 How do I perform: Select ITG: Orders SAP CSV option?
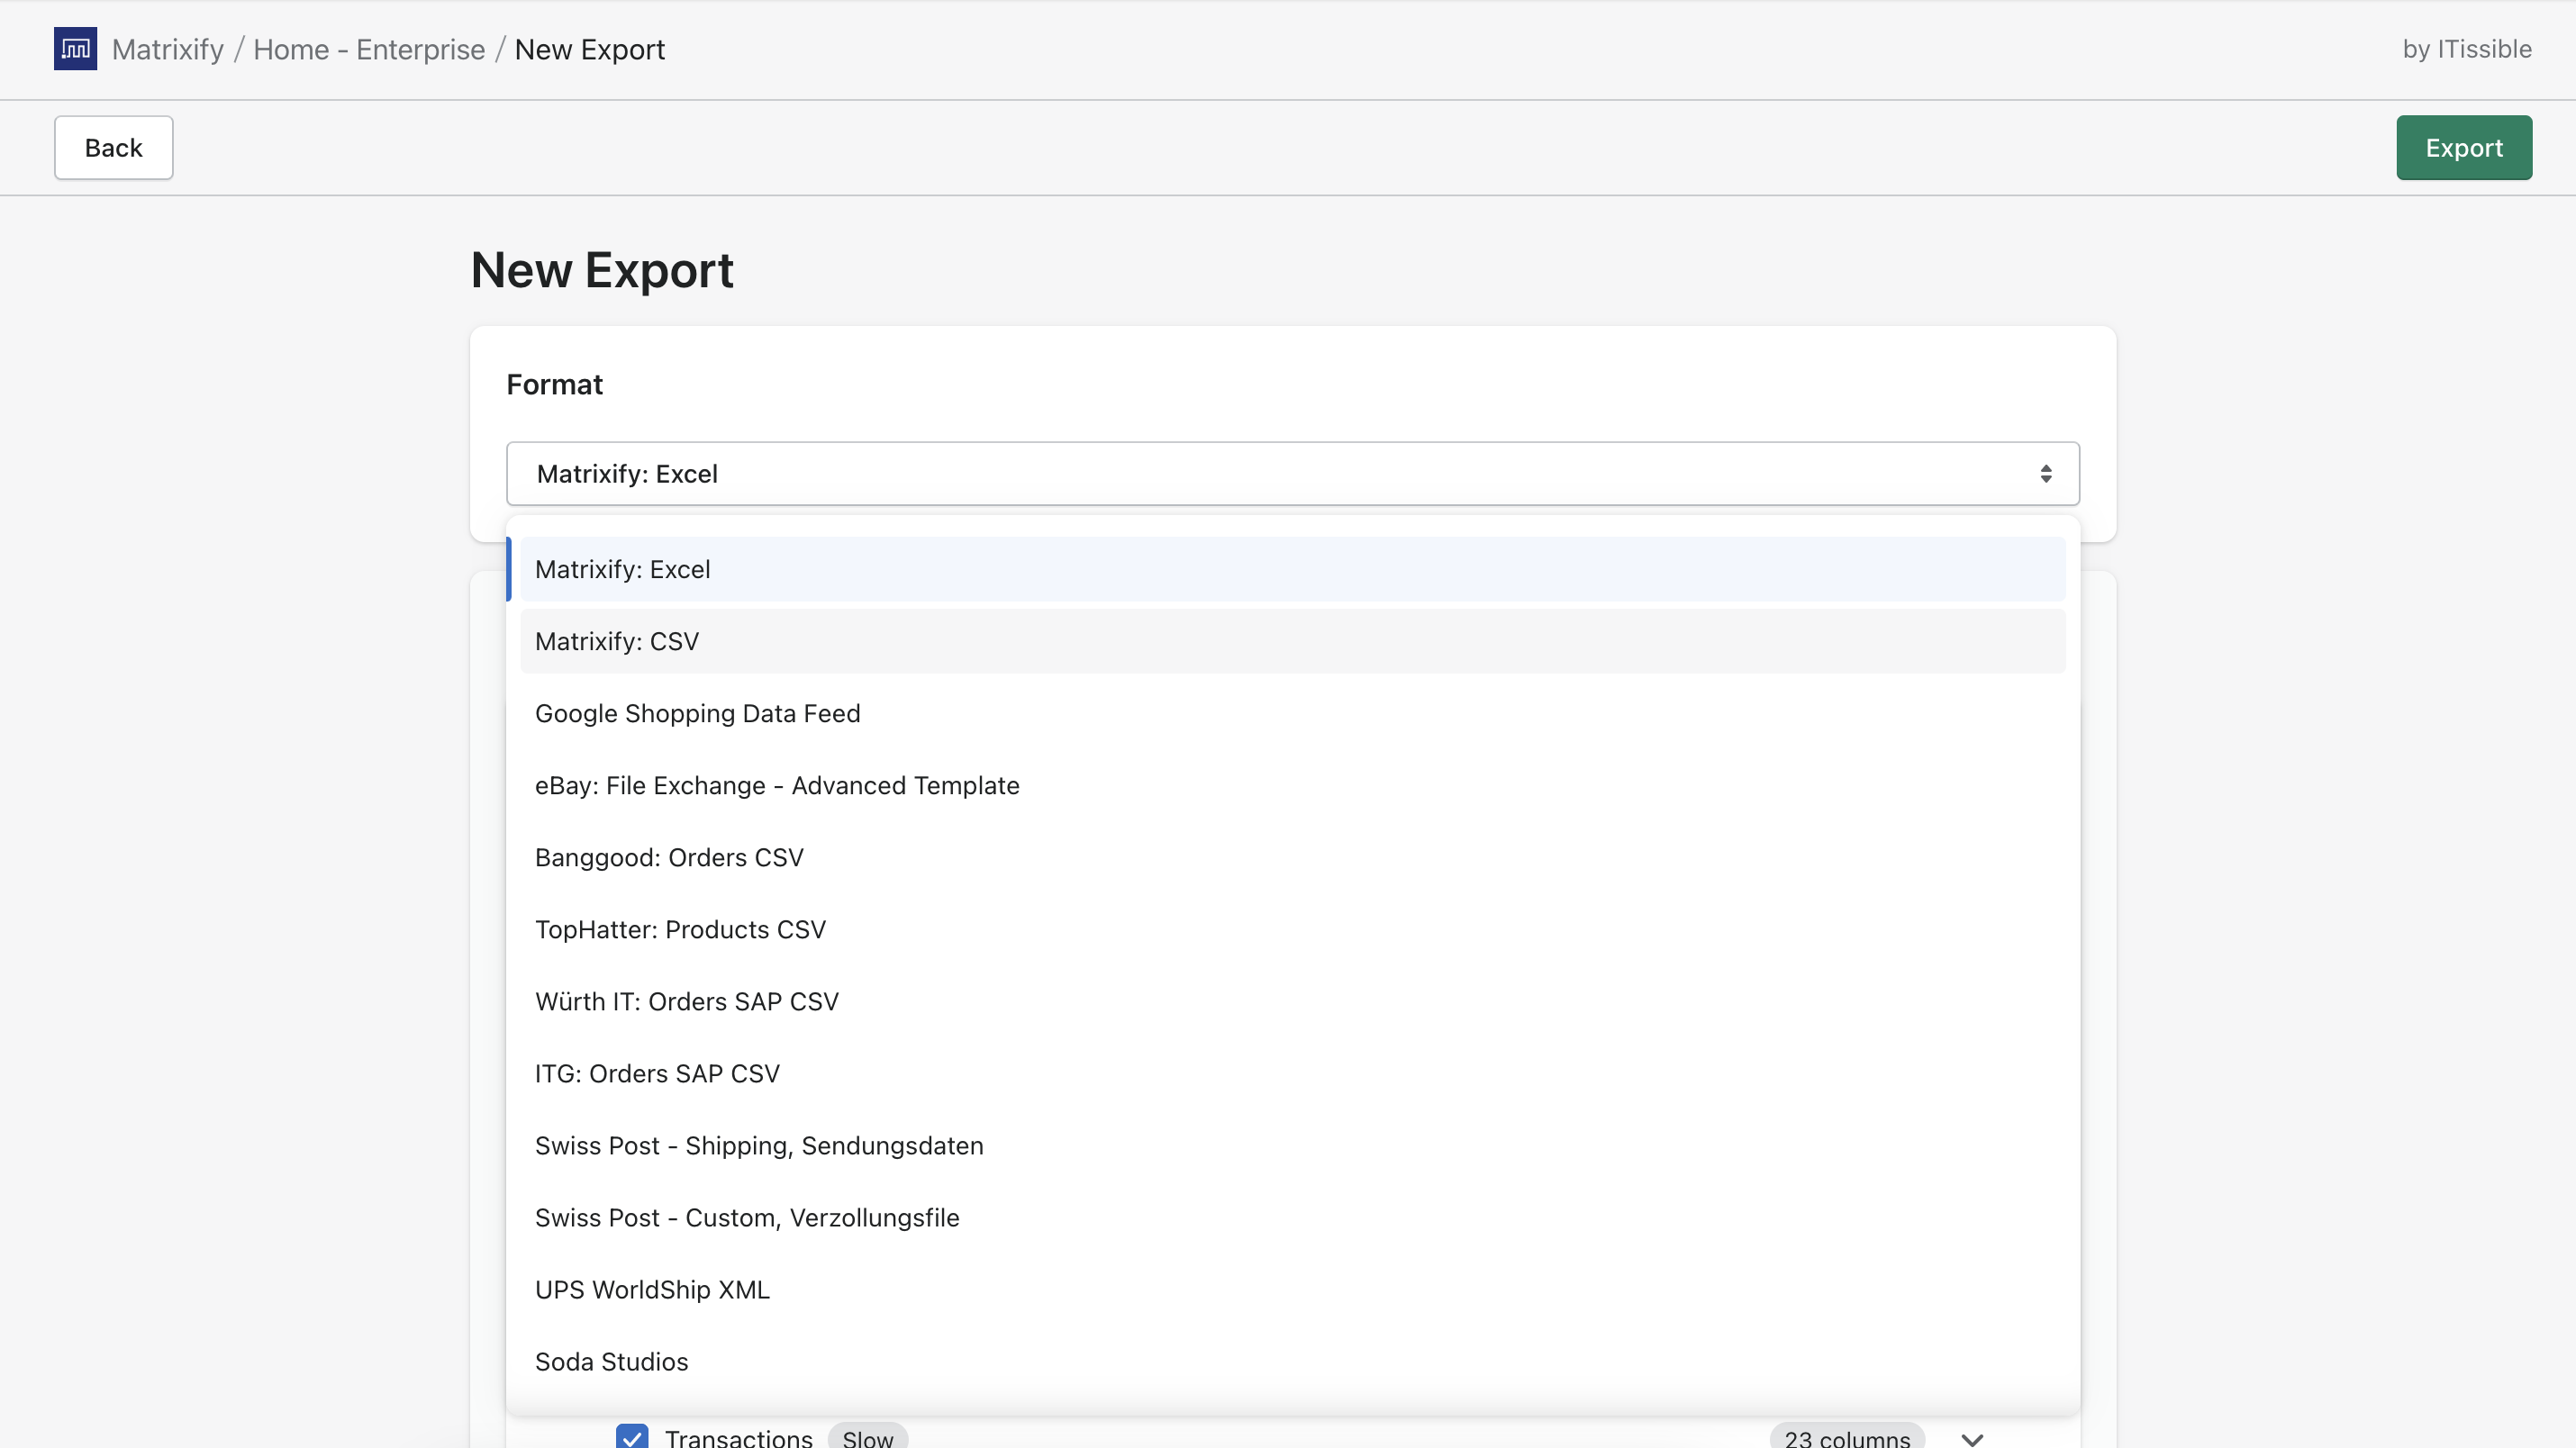(x=1293, y=1073)
